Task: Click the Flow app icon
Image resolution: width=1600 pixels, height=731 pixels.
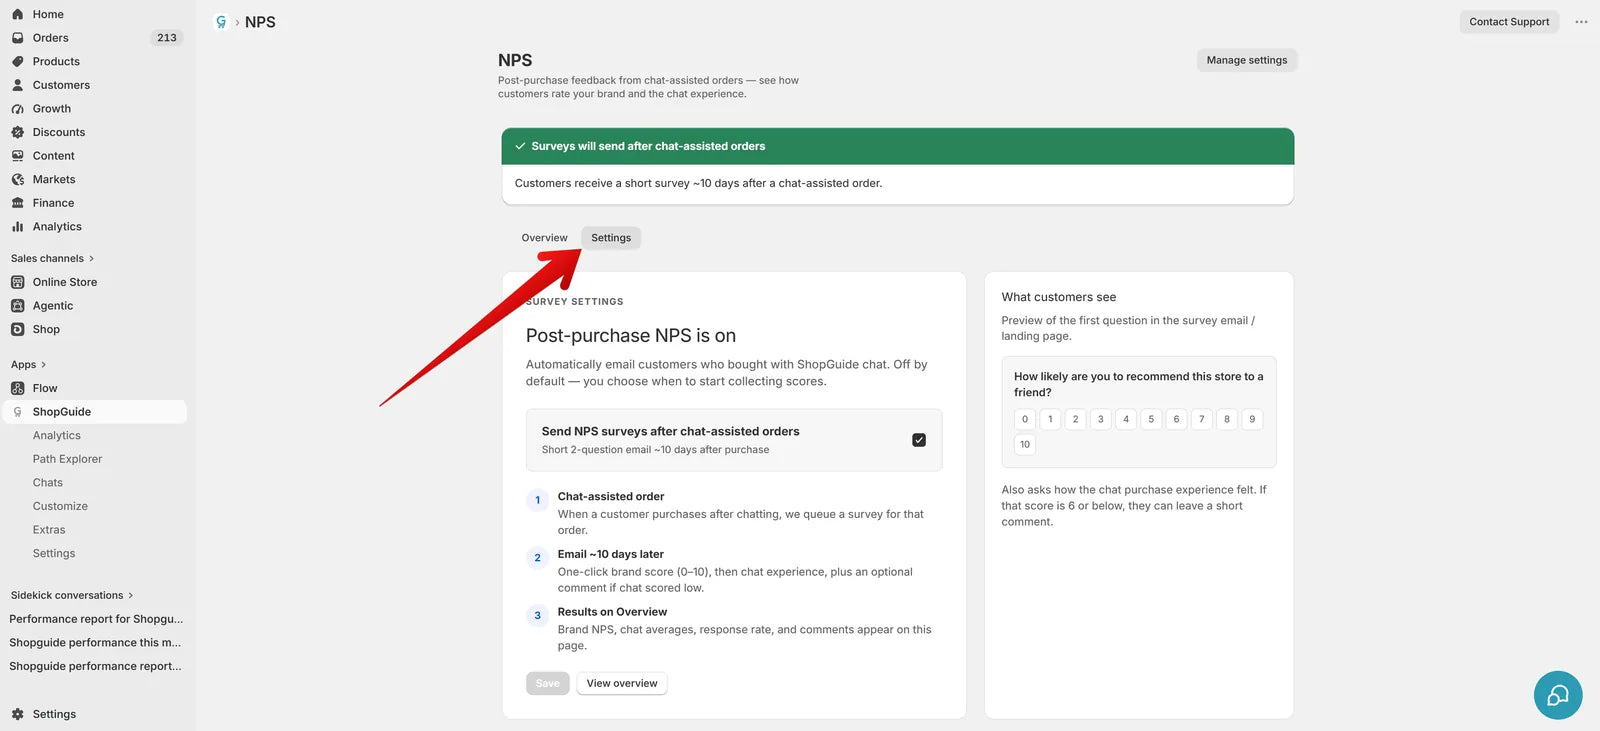Action: coord(17,388)
